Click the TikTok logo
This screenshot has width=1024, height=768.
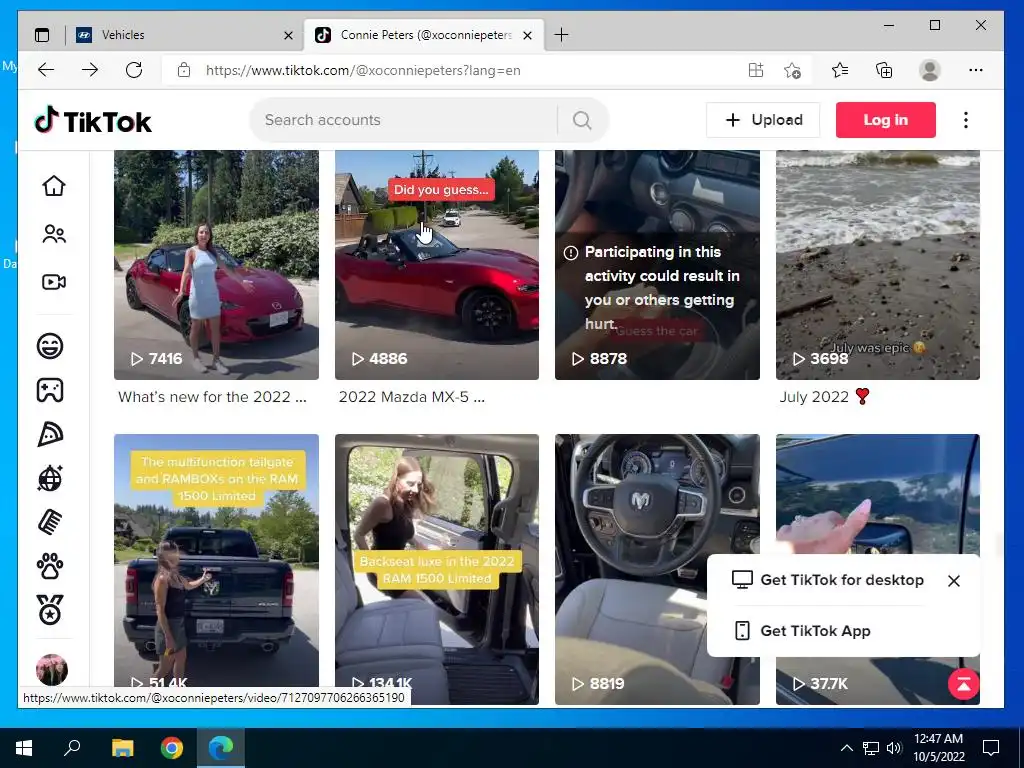click(x=93, y=121)
